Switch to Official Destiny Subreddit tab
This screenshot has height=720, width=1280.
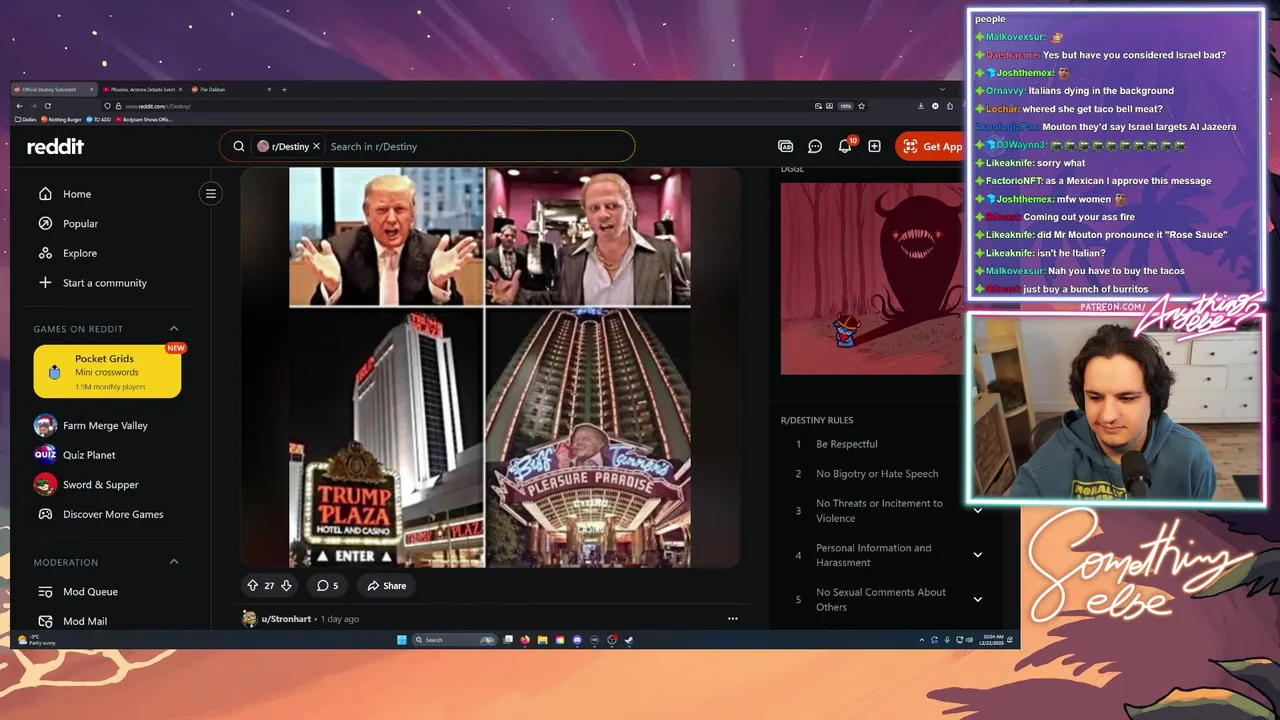(53, 89)
